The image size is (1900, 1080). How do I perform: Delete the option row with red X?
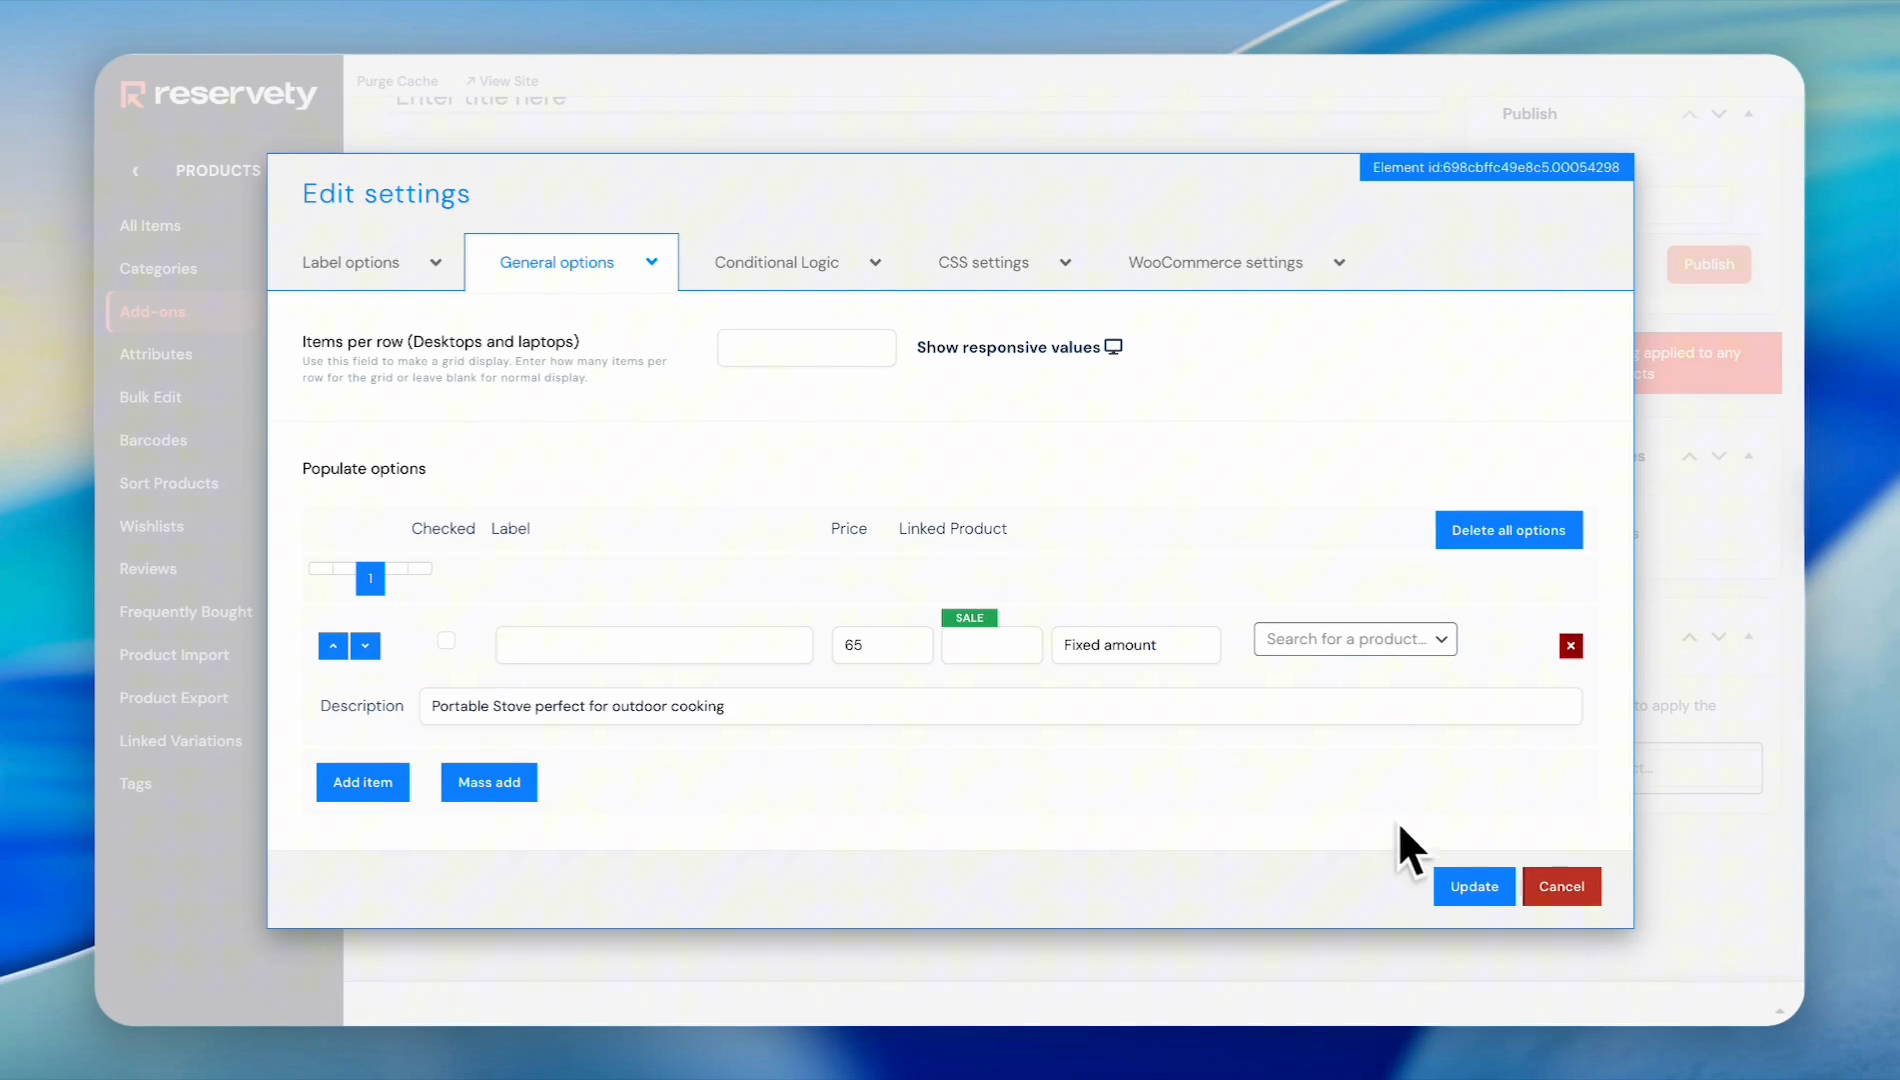click(1570, 646)
